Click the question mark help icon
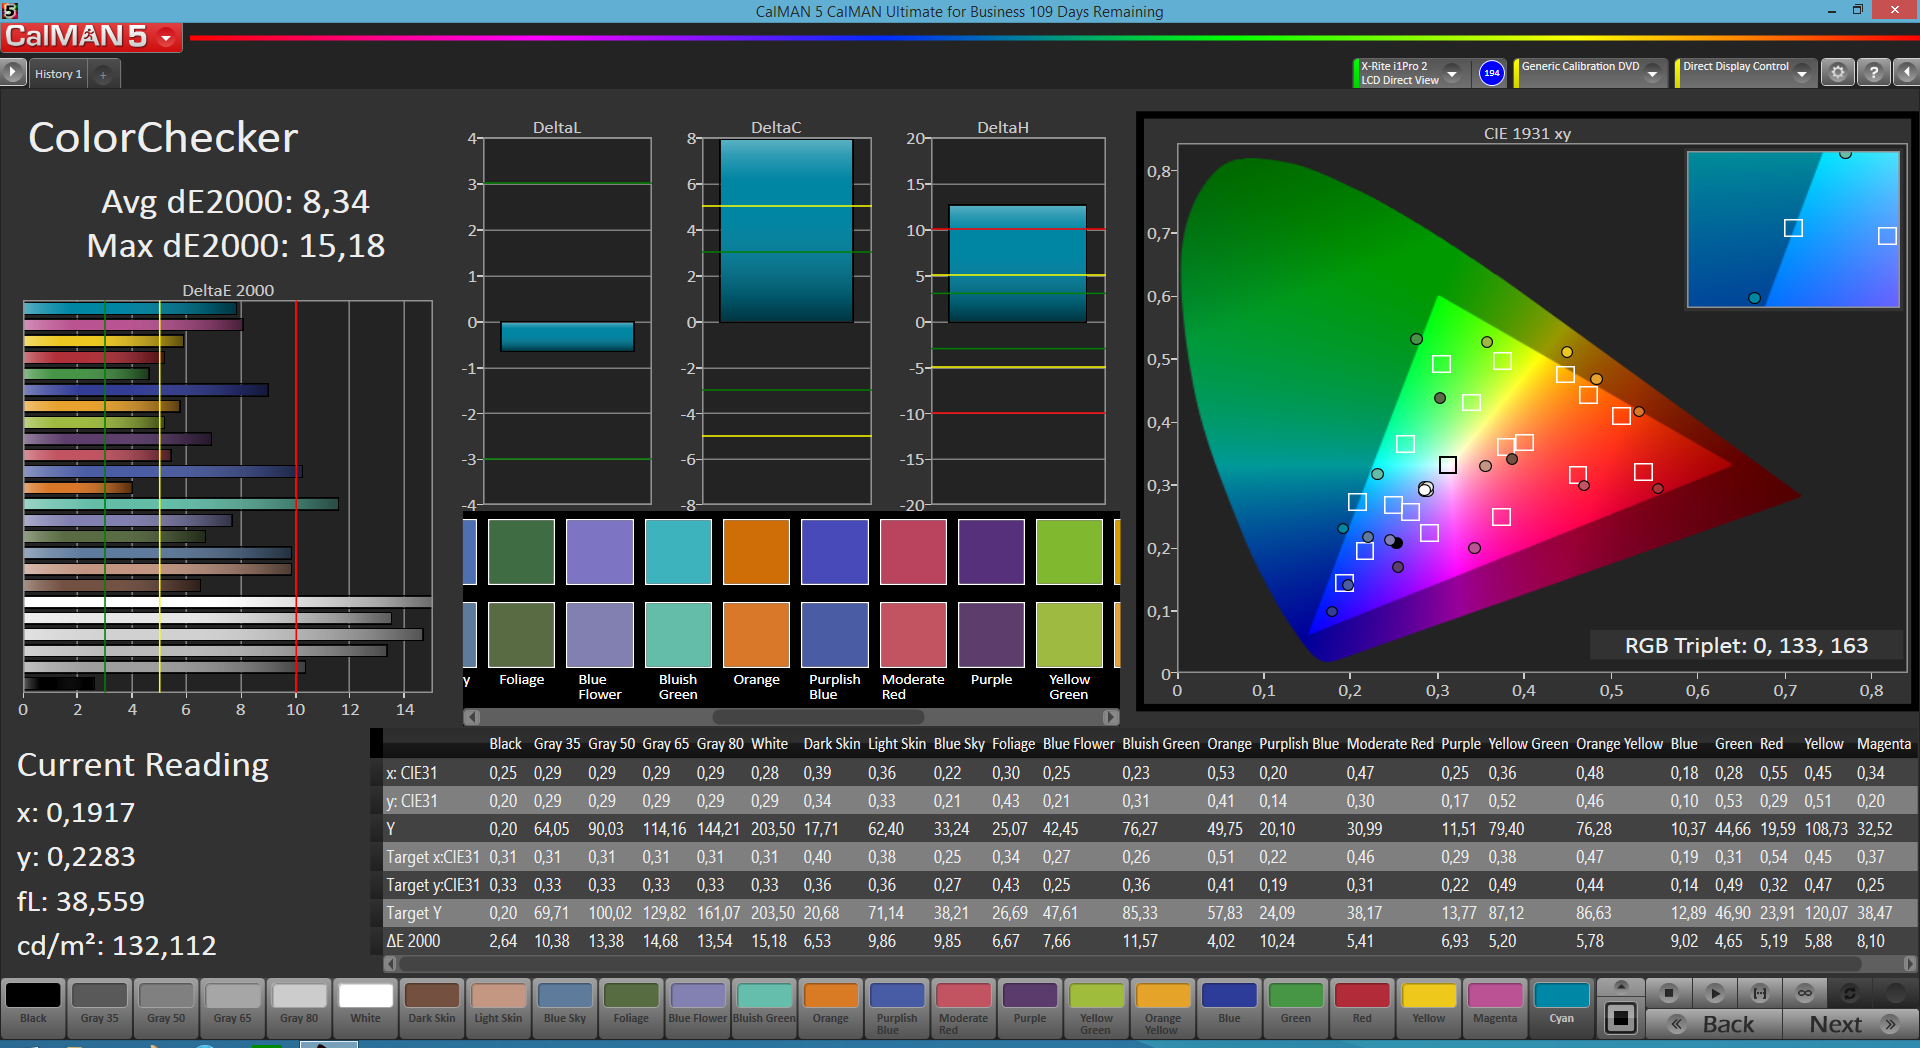Viewport: 1920px width, 1048px height. (1873, 73)
